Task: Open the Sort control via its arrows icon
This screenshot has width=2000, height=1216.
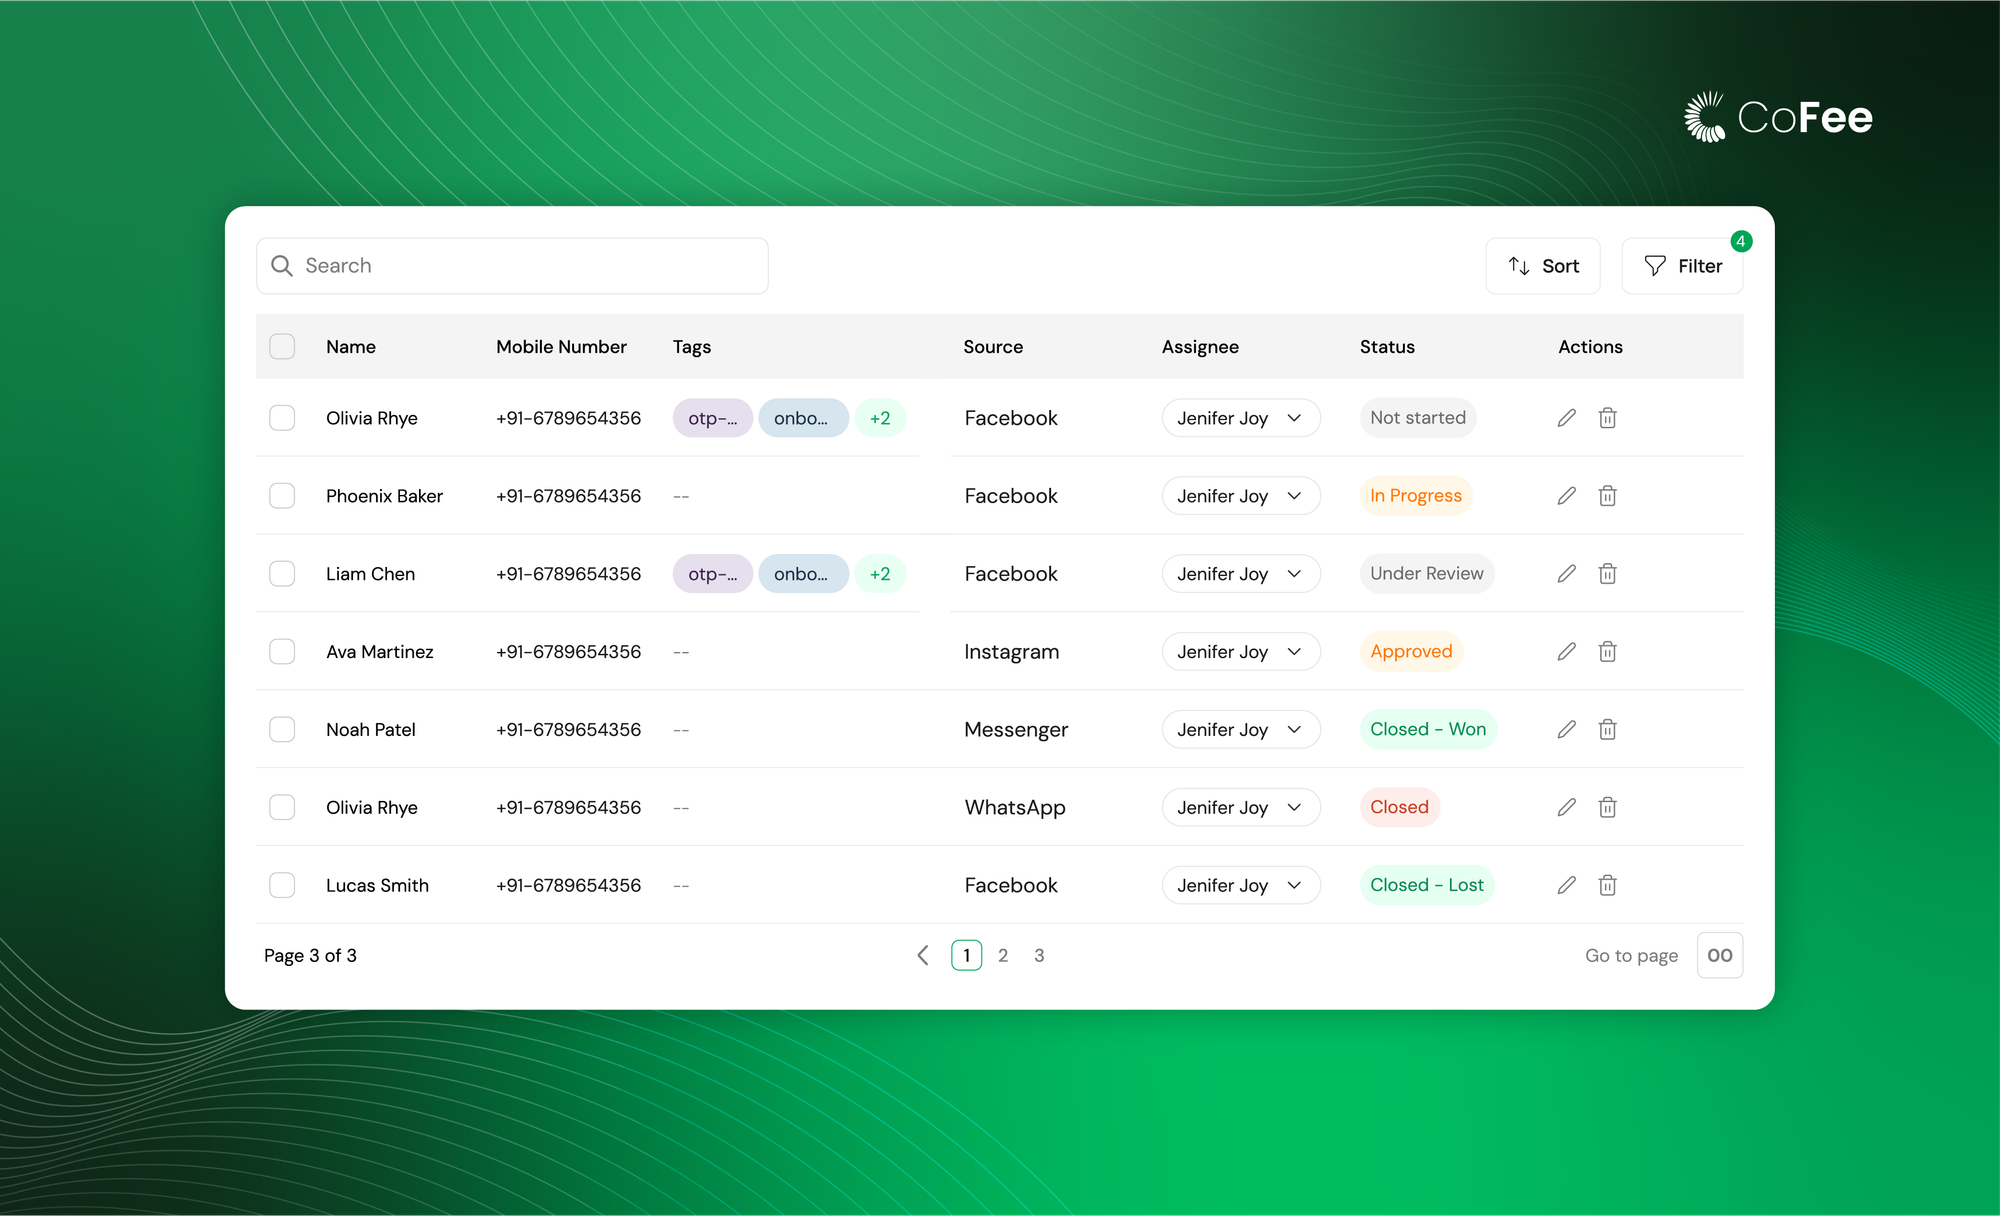Action: click(x=1520, y=265)
